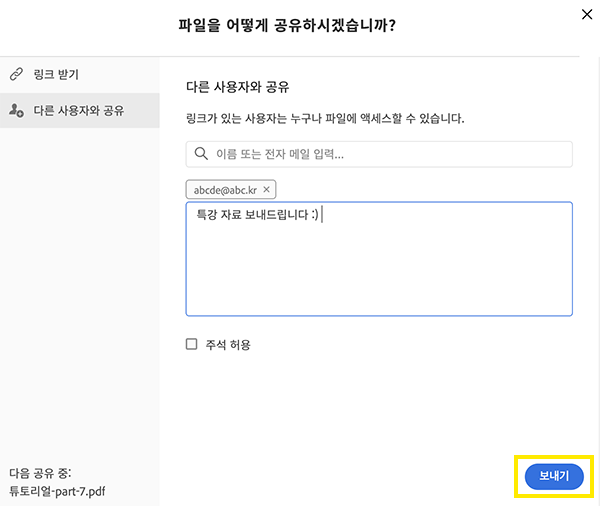This screenshot has width=600, height=506.
Task: Click the 튜토리얼-part-7.pdf file name
Action: coord(57,491)
